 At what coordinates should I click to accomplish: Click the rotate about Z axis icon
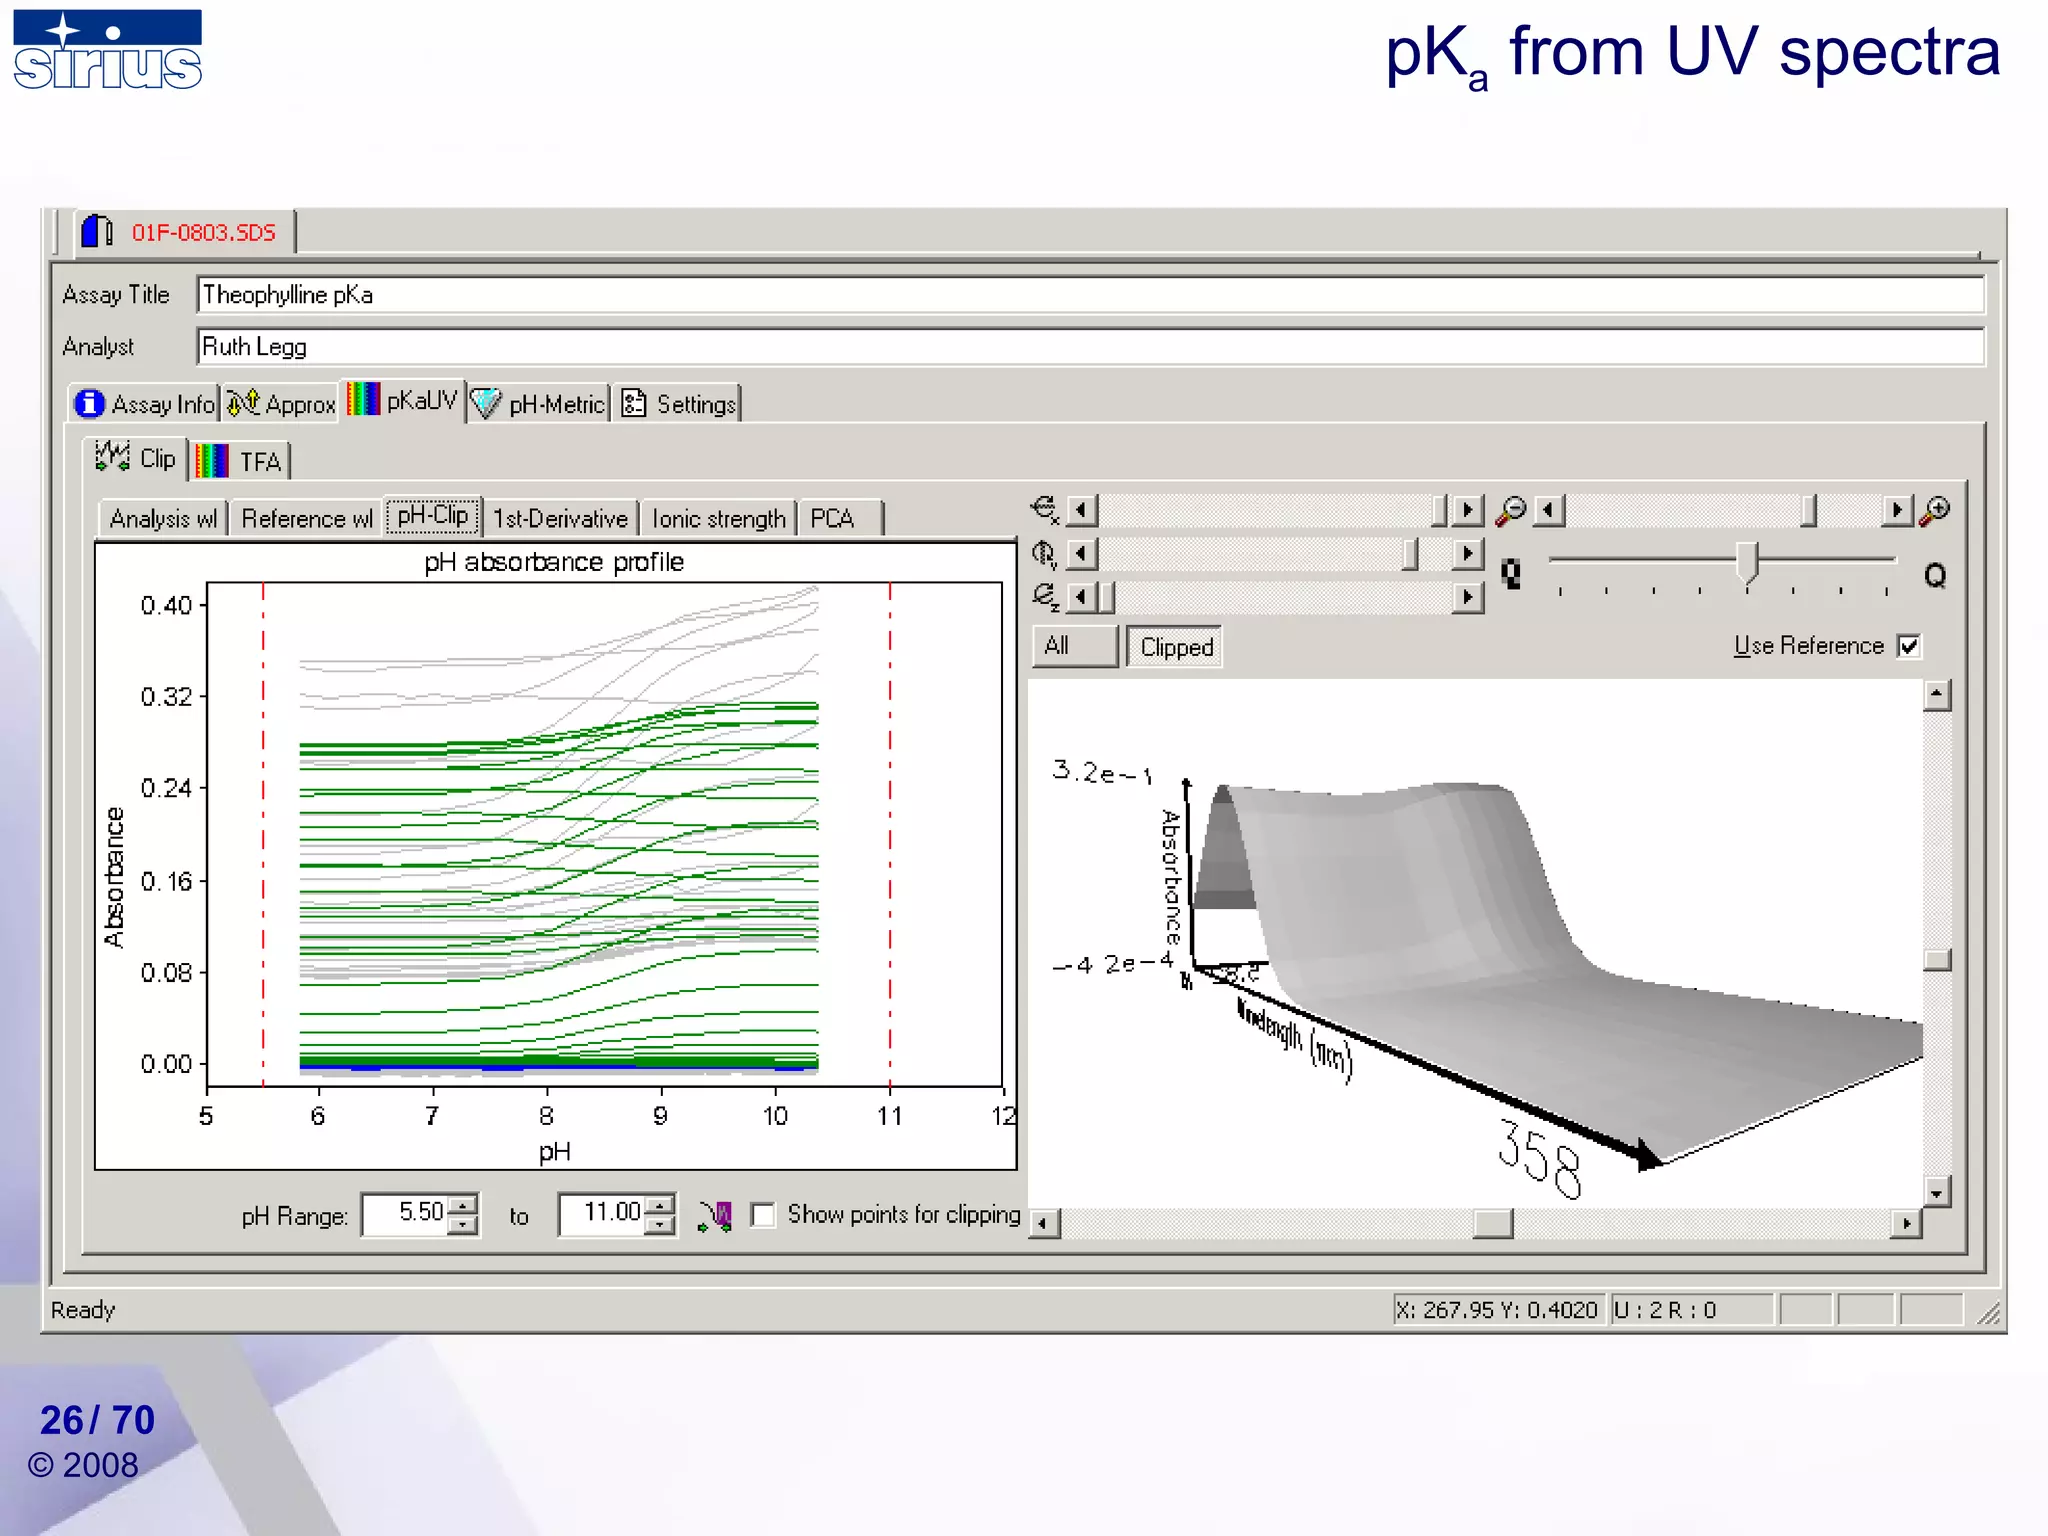(1045, 596)
